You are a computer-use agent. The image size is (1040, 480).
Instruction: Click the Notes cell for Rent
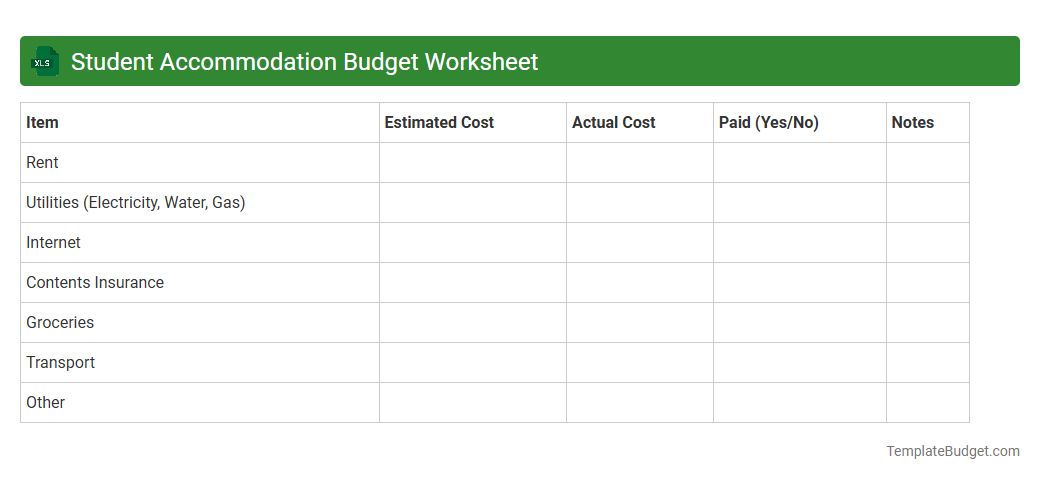[928, 162]
